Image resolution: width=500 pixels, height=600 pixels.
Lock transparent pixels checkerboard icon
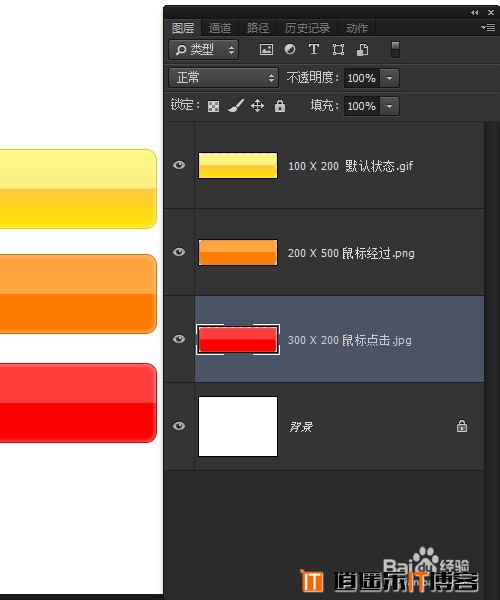pyautogui.click(x=213, y=106)
